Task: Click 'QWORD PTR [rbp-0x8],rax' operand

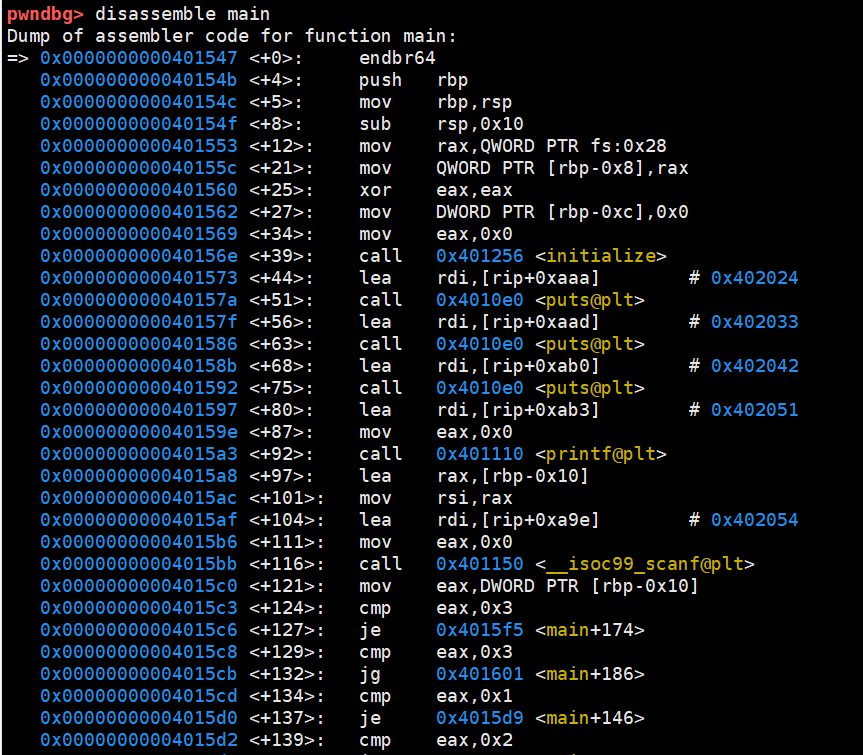Action: (x=562, y=168)
